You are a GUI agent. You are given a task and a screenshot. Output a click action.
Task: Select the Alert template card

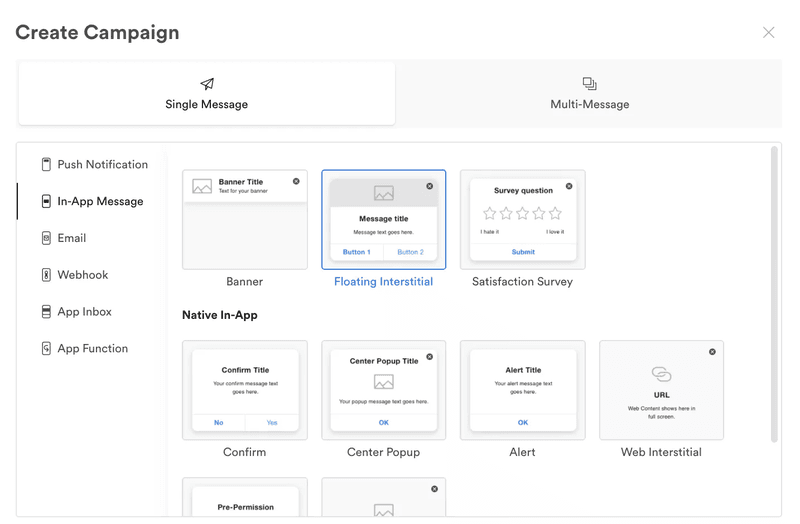522,391
